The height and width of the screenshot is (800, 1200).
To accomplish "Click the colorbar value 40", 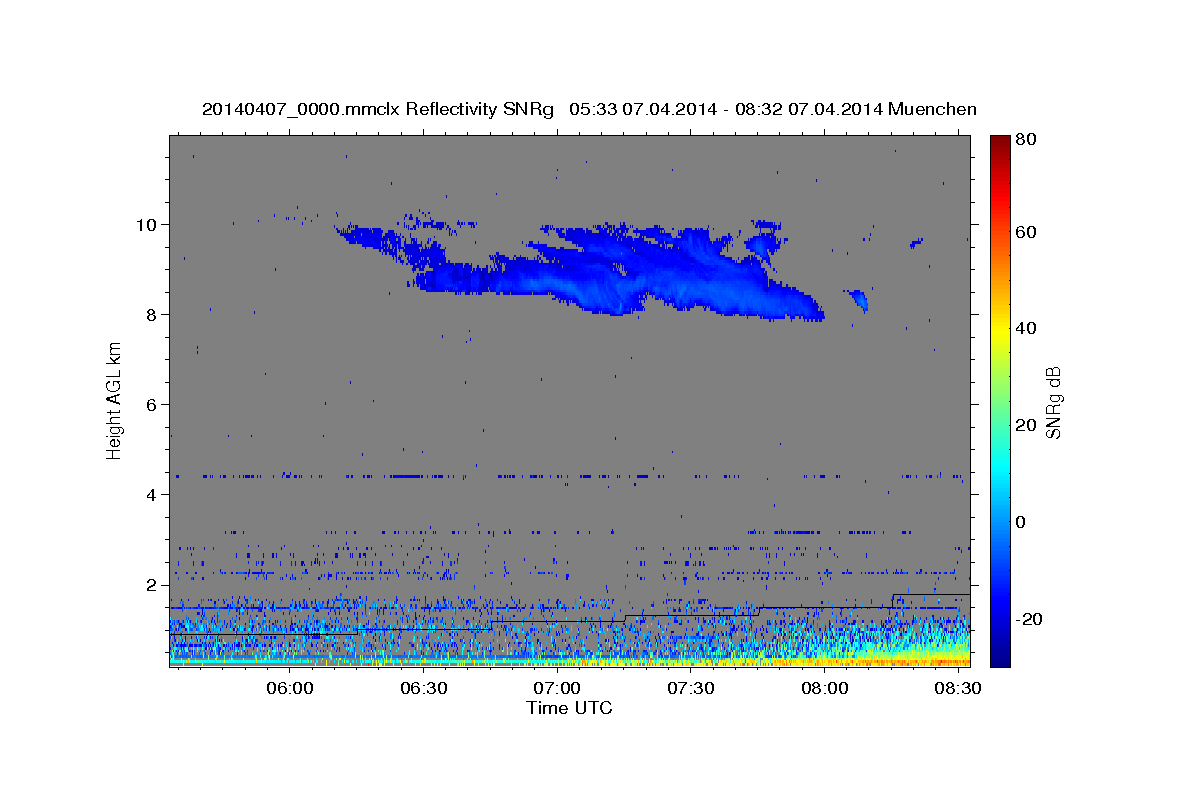I will [1025, 328].
